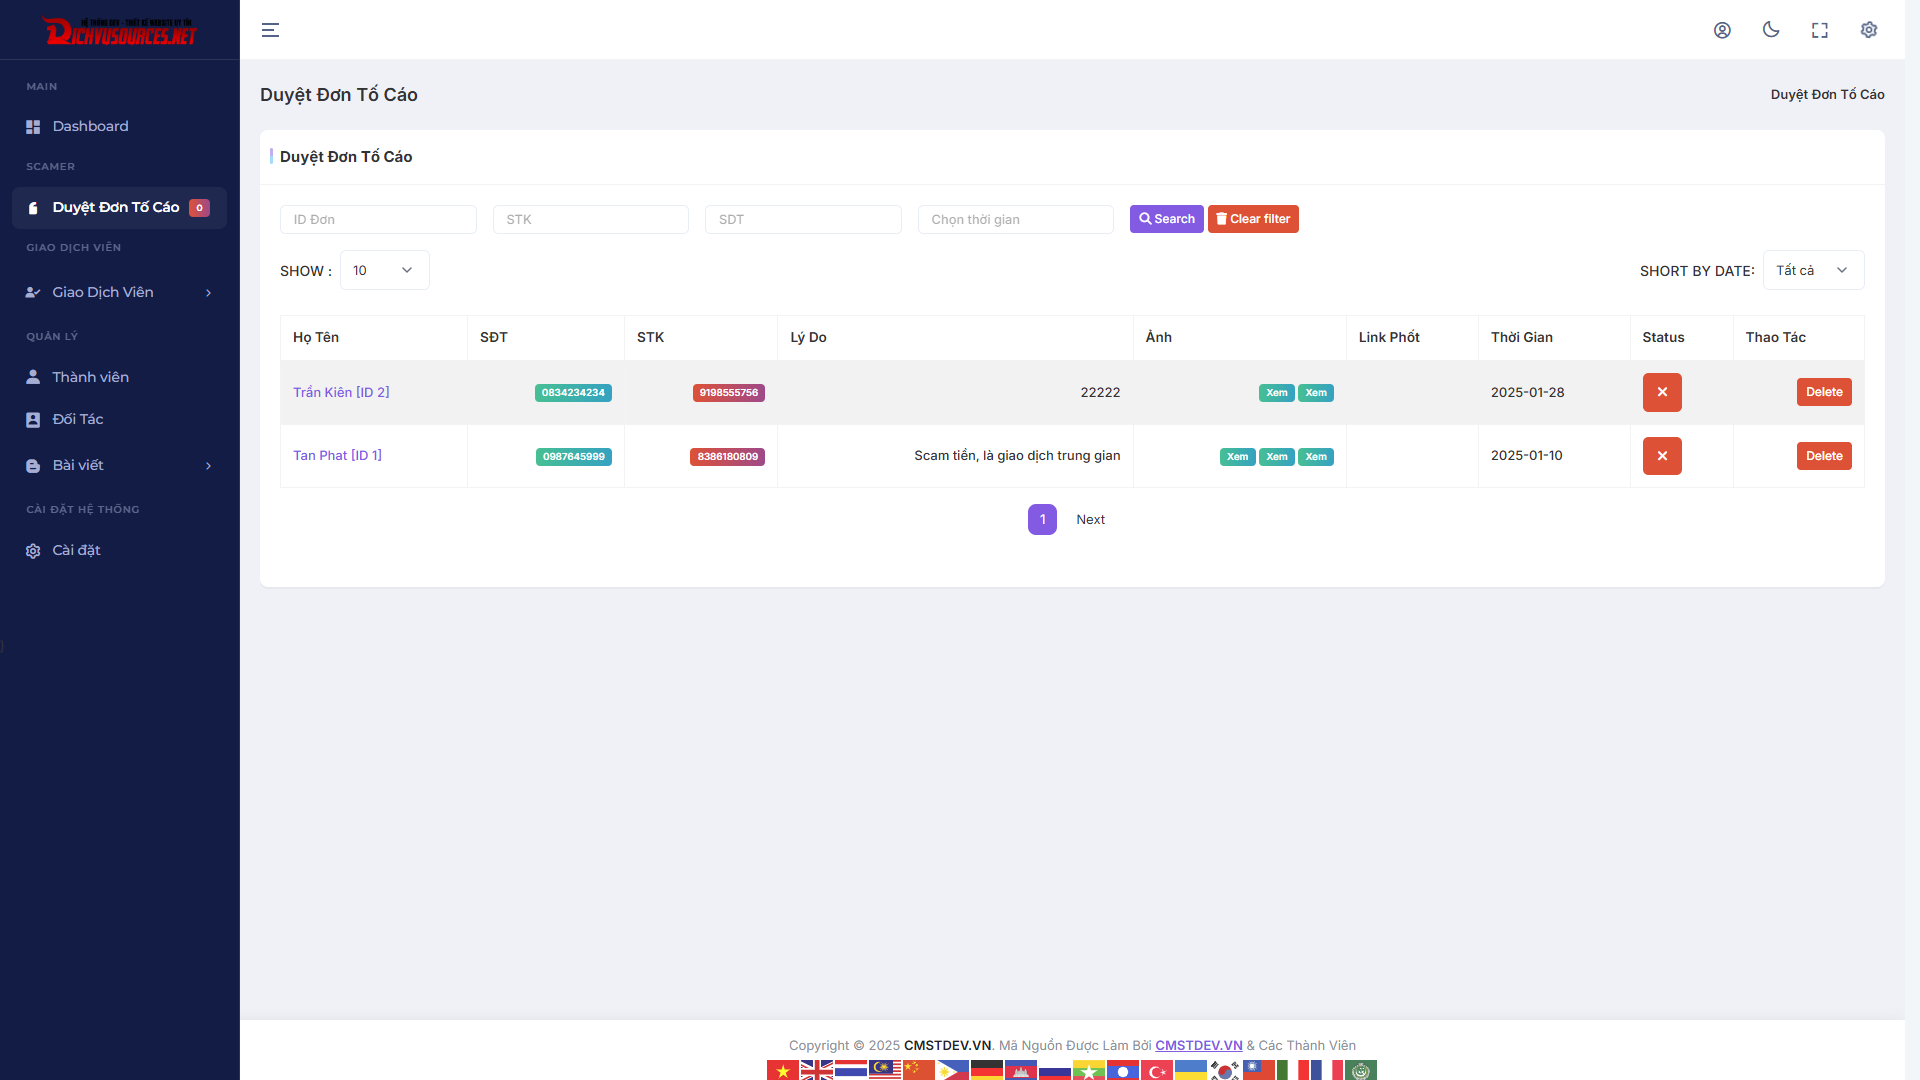This screenshot has width=1920, height=1080.
Task: Click red X status for Trần Kiên
Action: (x=1662, y=392)
